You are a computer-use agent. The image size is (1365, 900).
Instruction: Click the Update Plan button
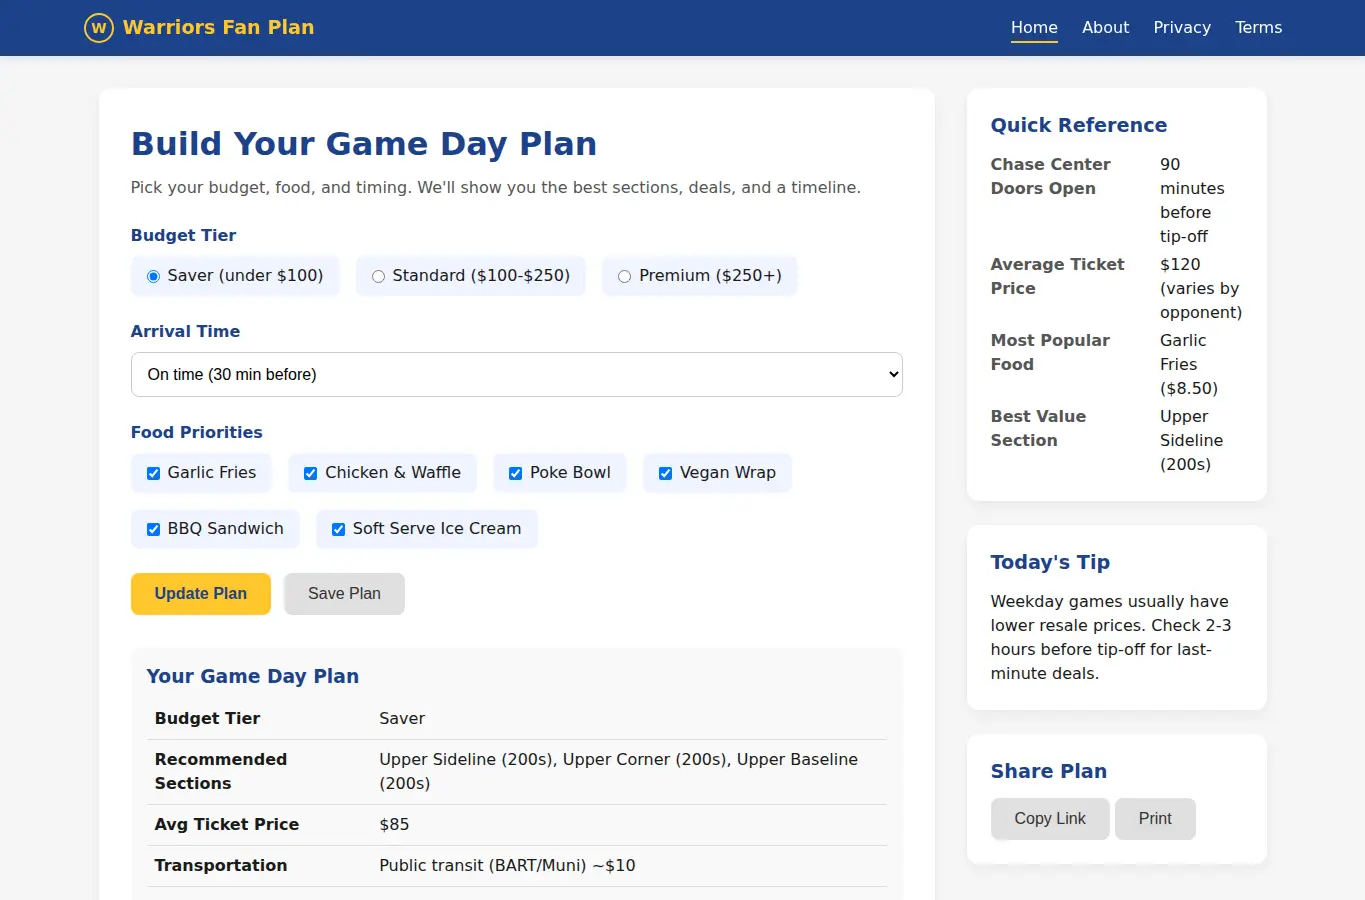[201, 594]
